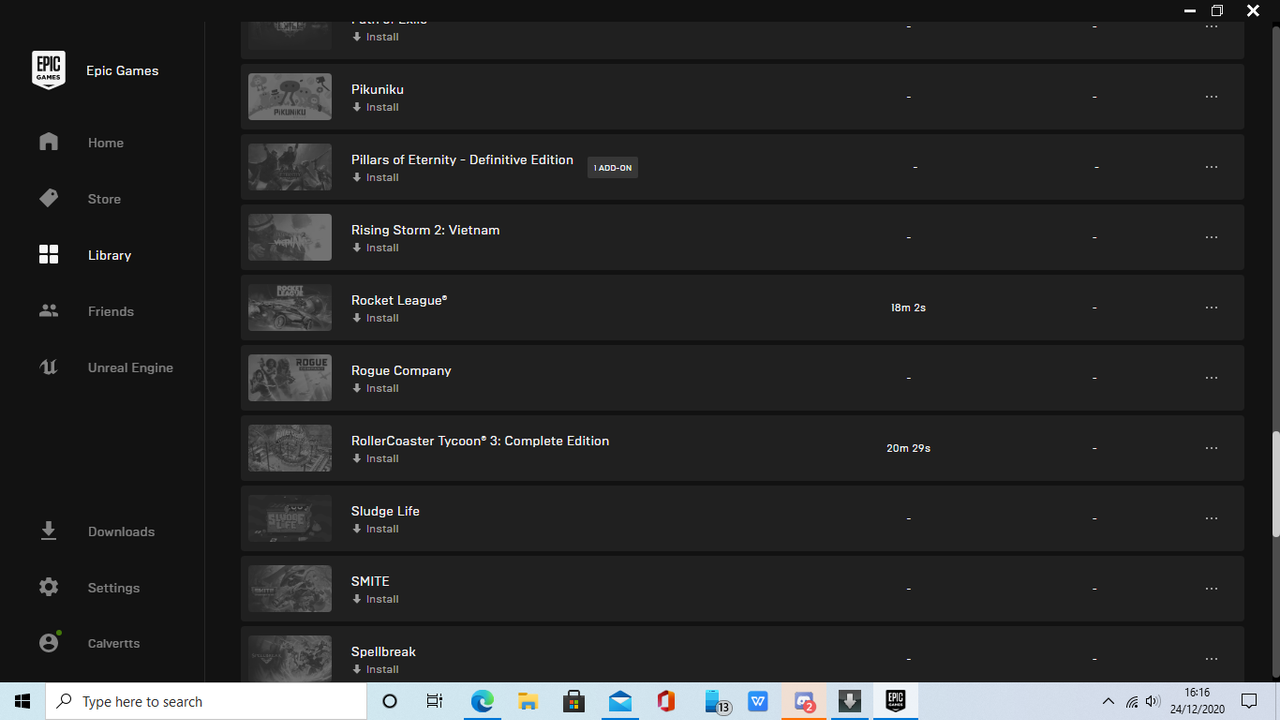Screen dimensions: 1280x720
Task: Open Cortana circle icon on taskbar
Action: click(x=390, y=701)
